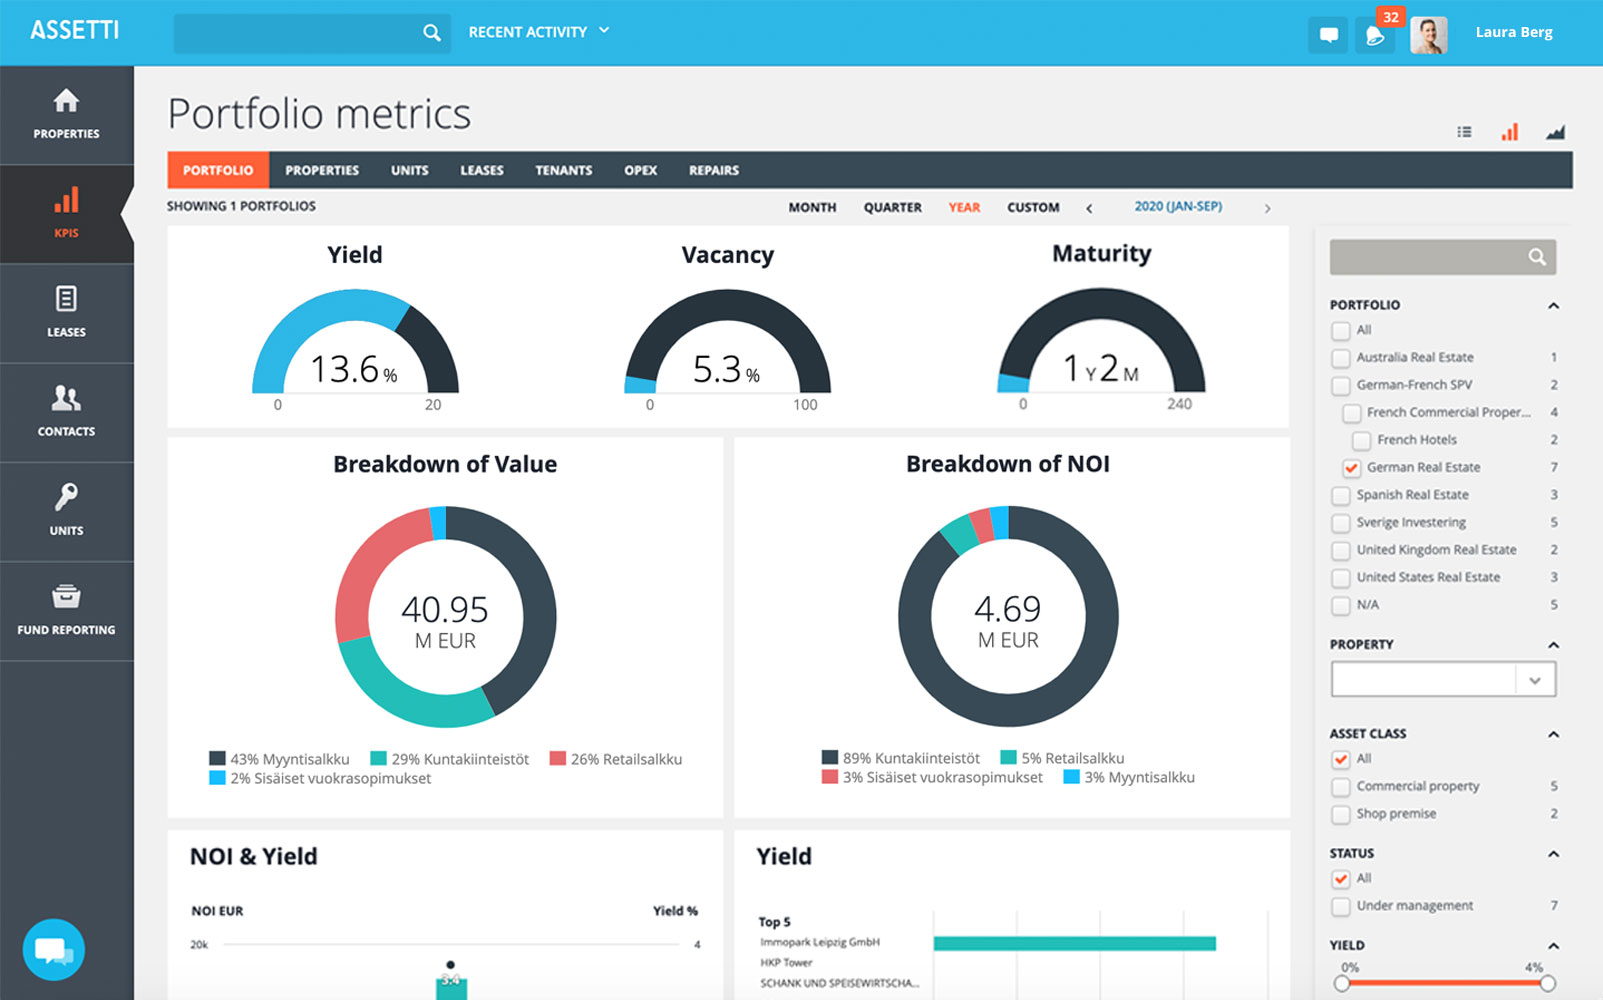The image size is (1603, 1000).
Task: Focus the top header search field
Action: coord(312,33)
